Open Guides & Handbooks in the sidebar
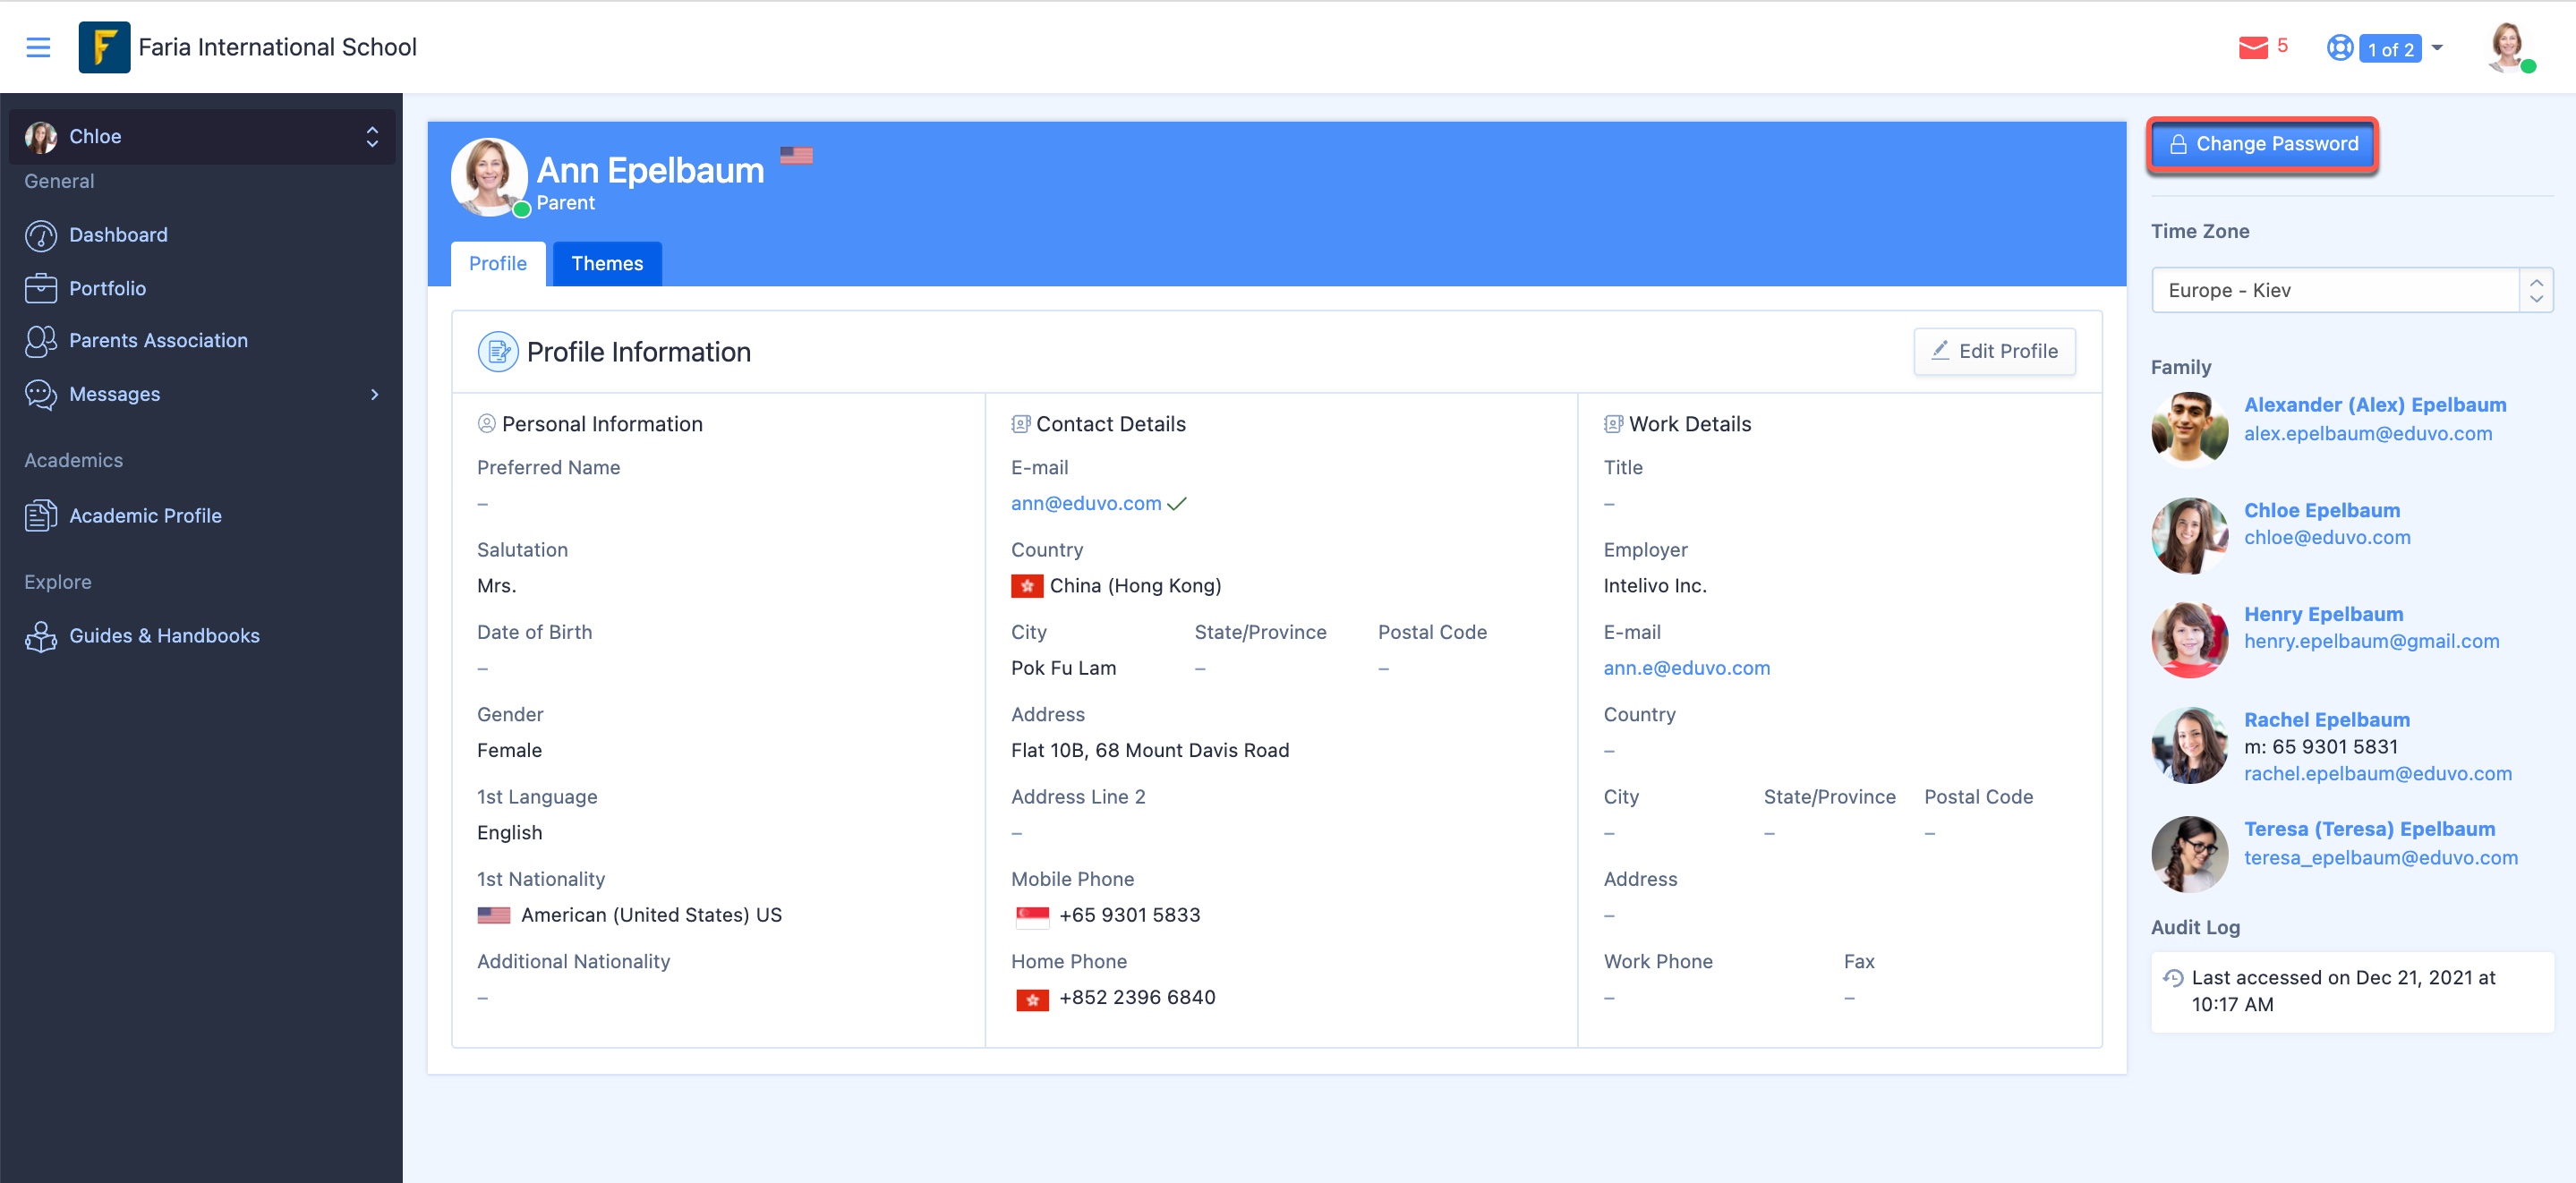2576x1183 pixels. [164, 636]
